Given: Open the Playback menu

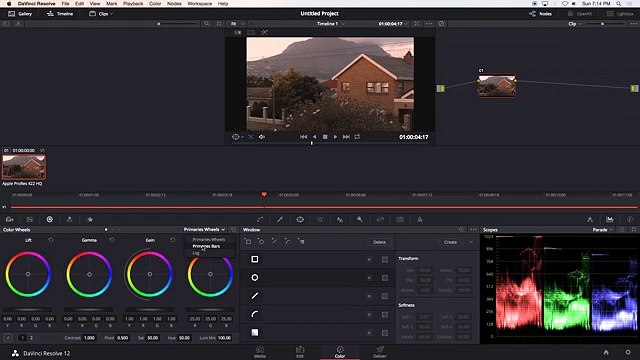Looking at the screenshot, I should click(133, 3).
